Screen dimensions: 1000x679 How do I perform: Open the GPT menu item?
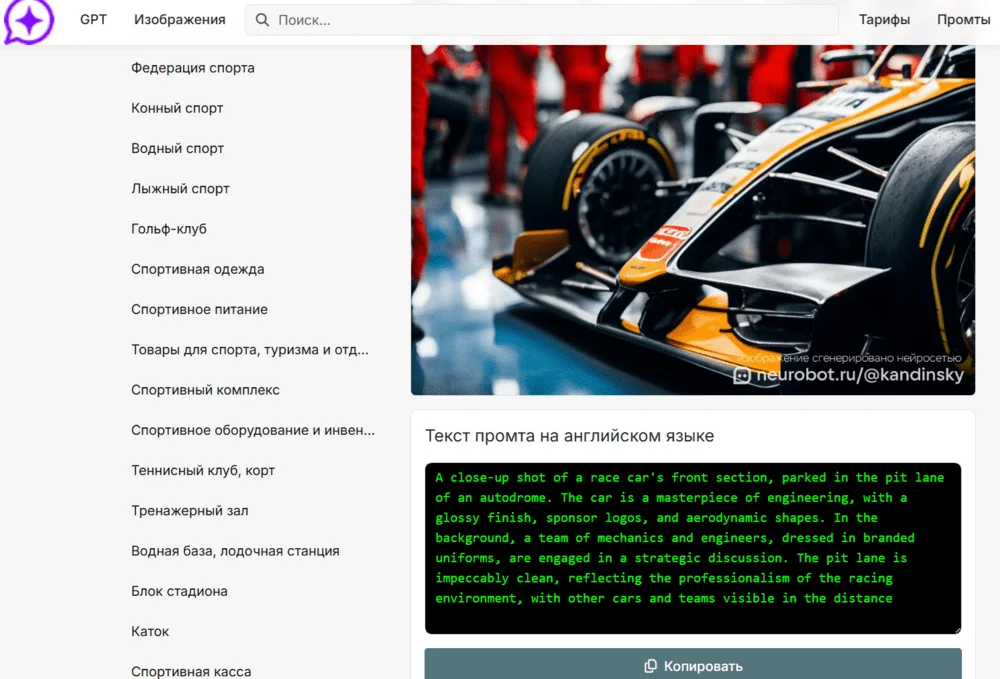click(93, 20)
